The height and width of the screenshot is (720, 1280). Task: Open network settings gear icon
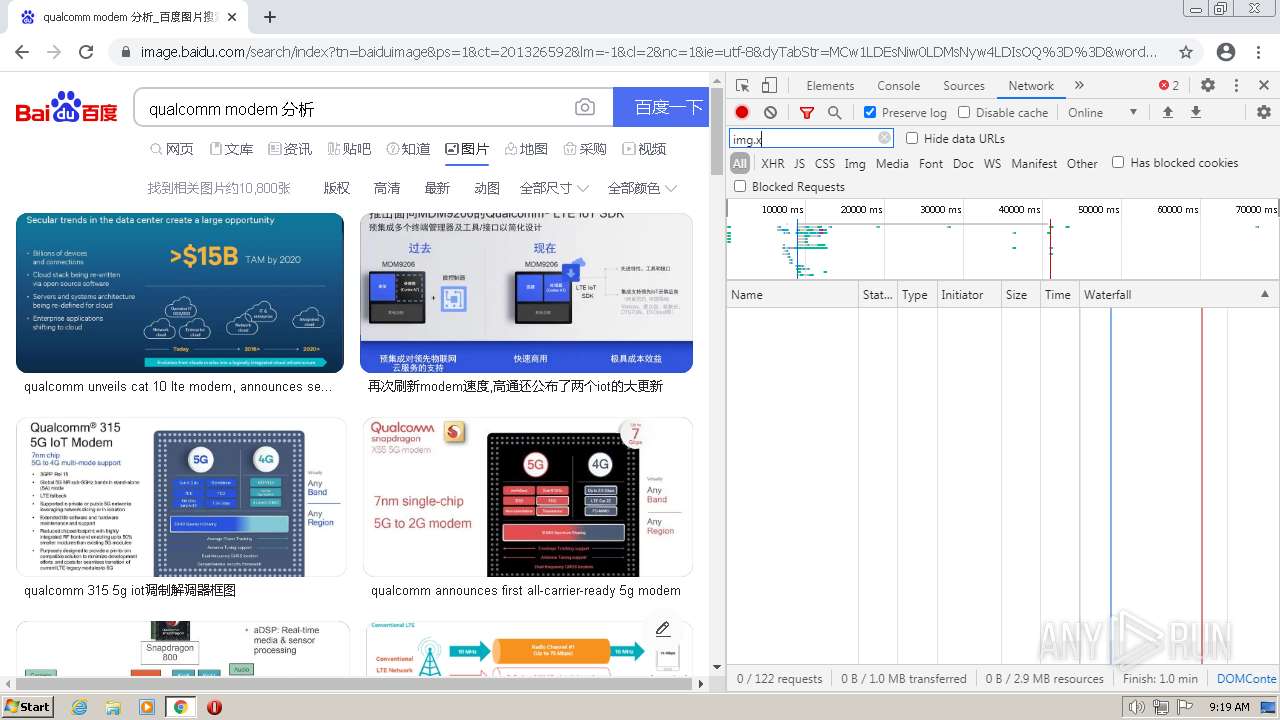[x=1263, y=113]
